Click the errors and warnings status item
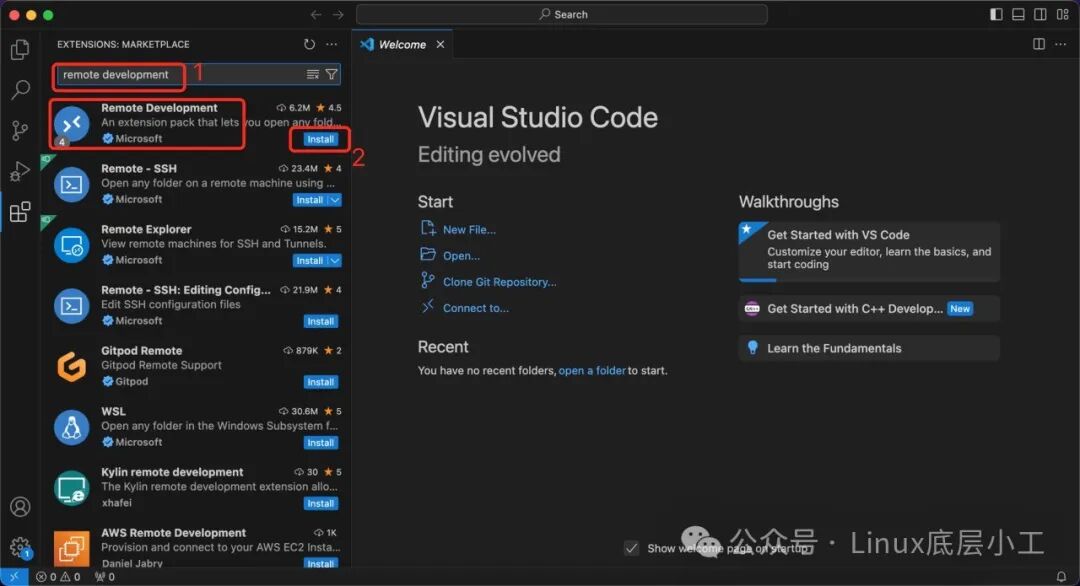 pos(59,577)
